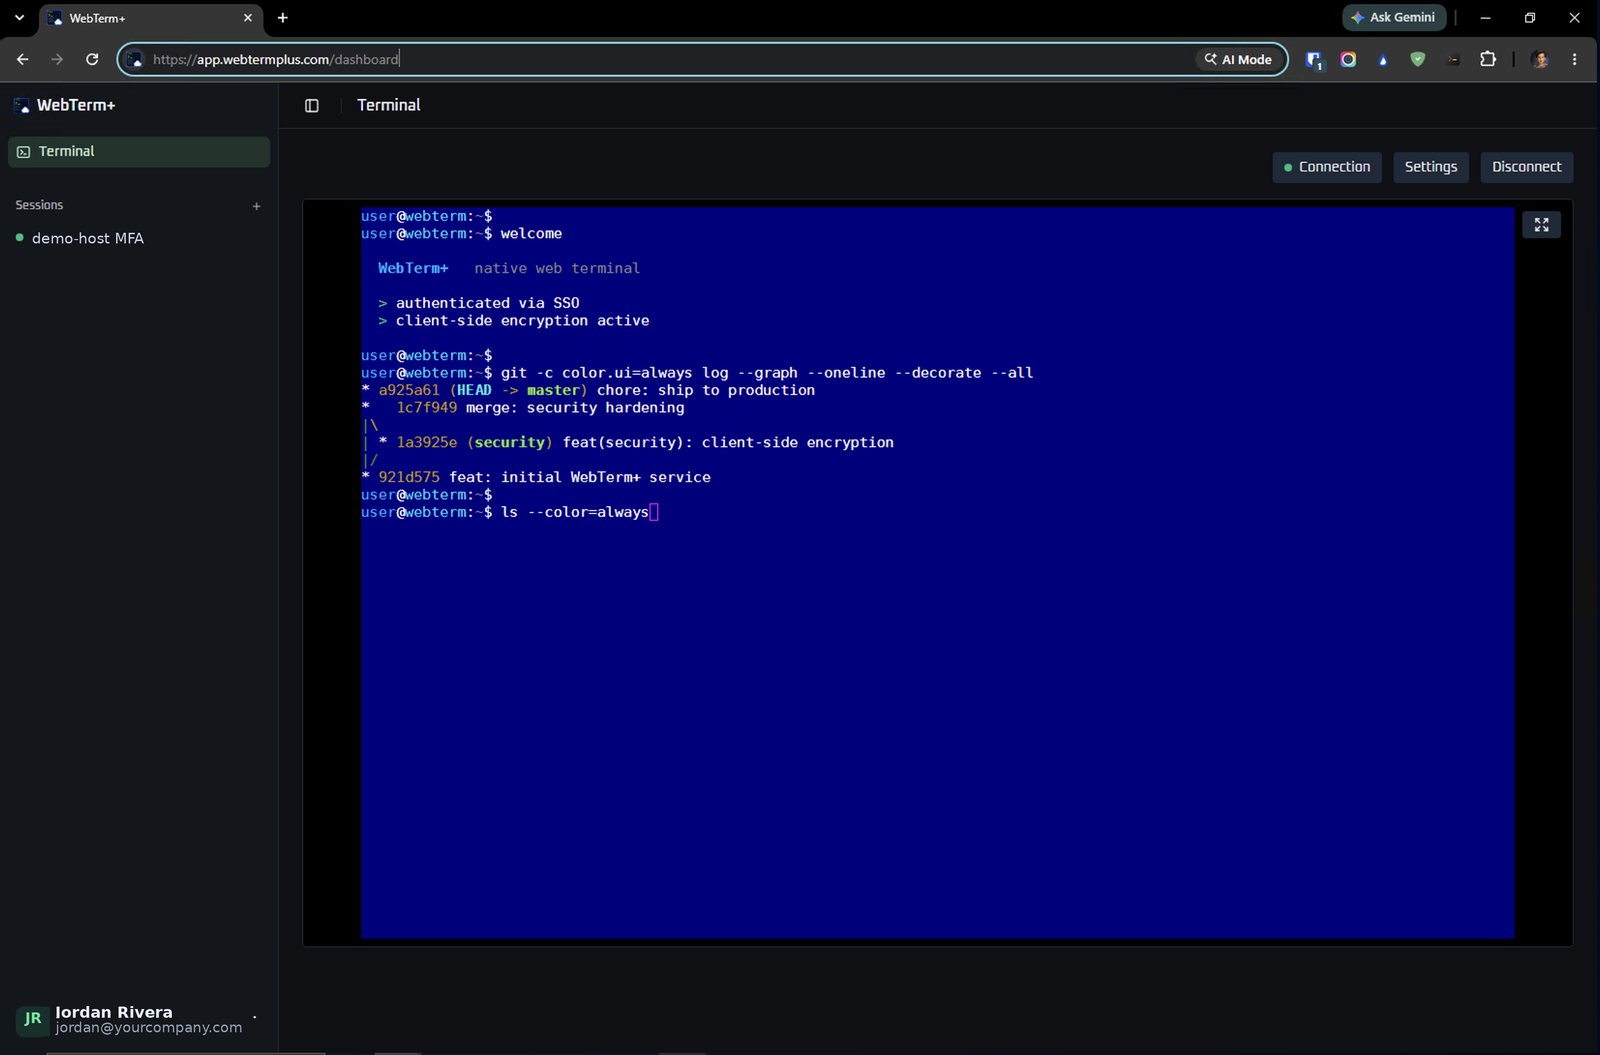Click the Sessions section label
1600x1055 pixels.
pos(39,205)
